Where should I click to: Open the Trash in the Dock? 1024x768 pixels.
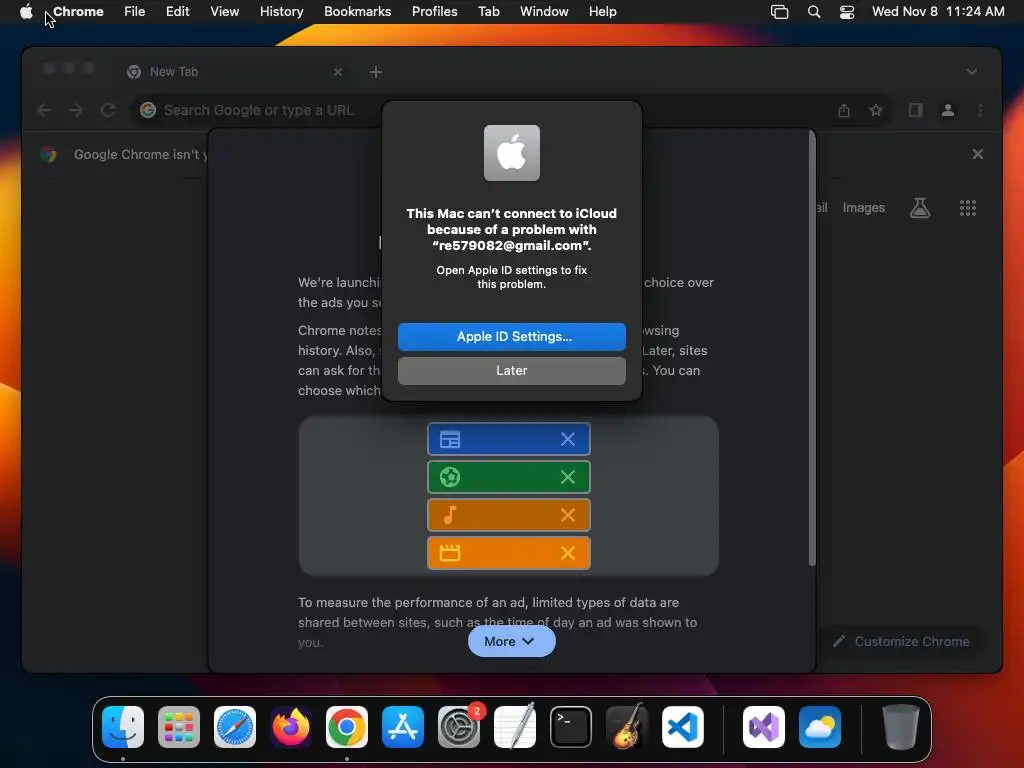(x=901, y=727)
